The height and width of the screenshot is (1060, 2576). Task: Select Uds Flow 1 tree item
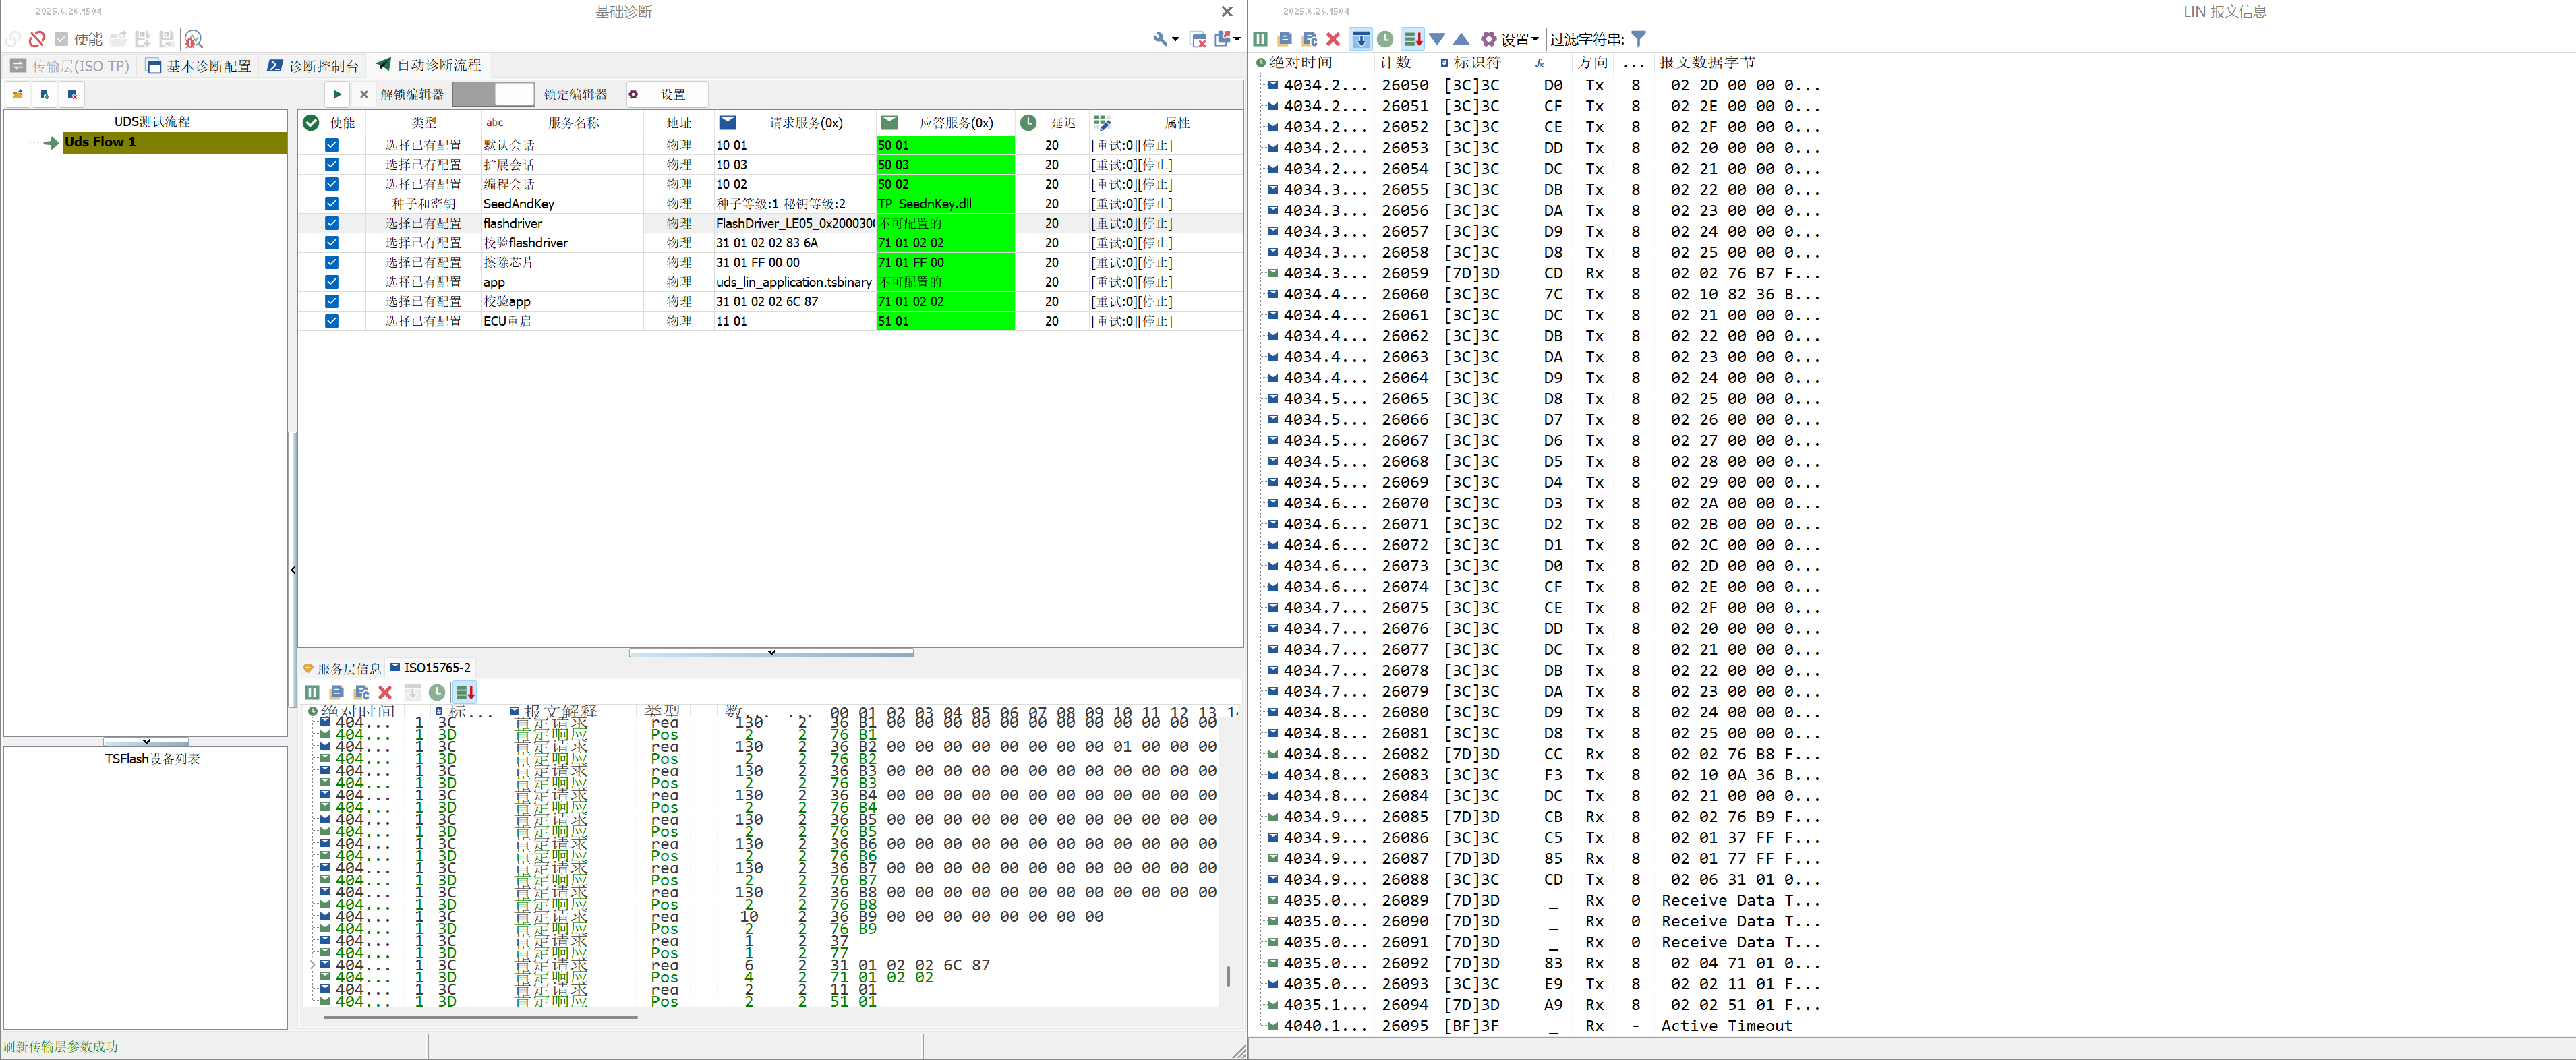pyautogui.click(x=100, y=142)
